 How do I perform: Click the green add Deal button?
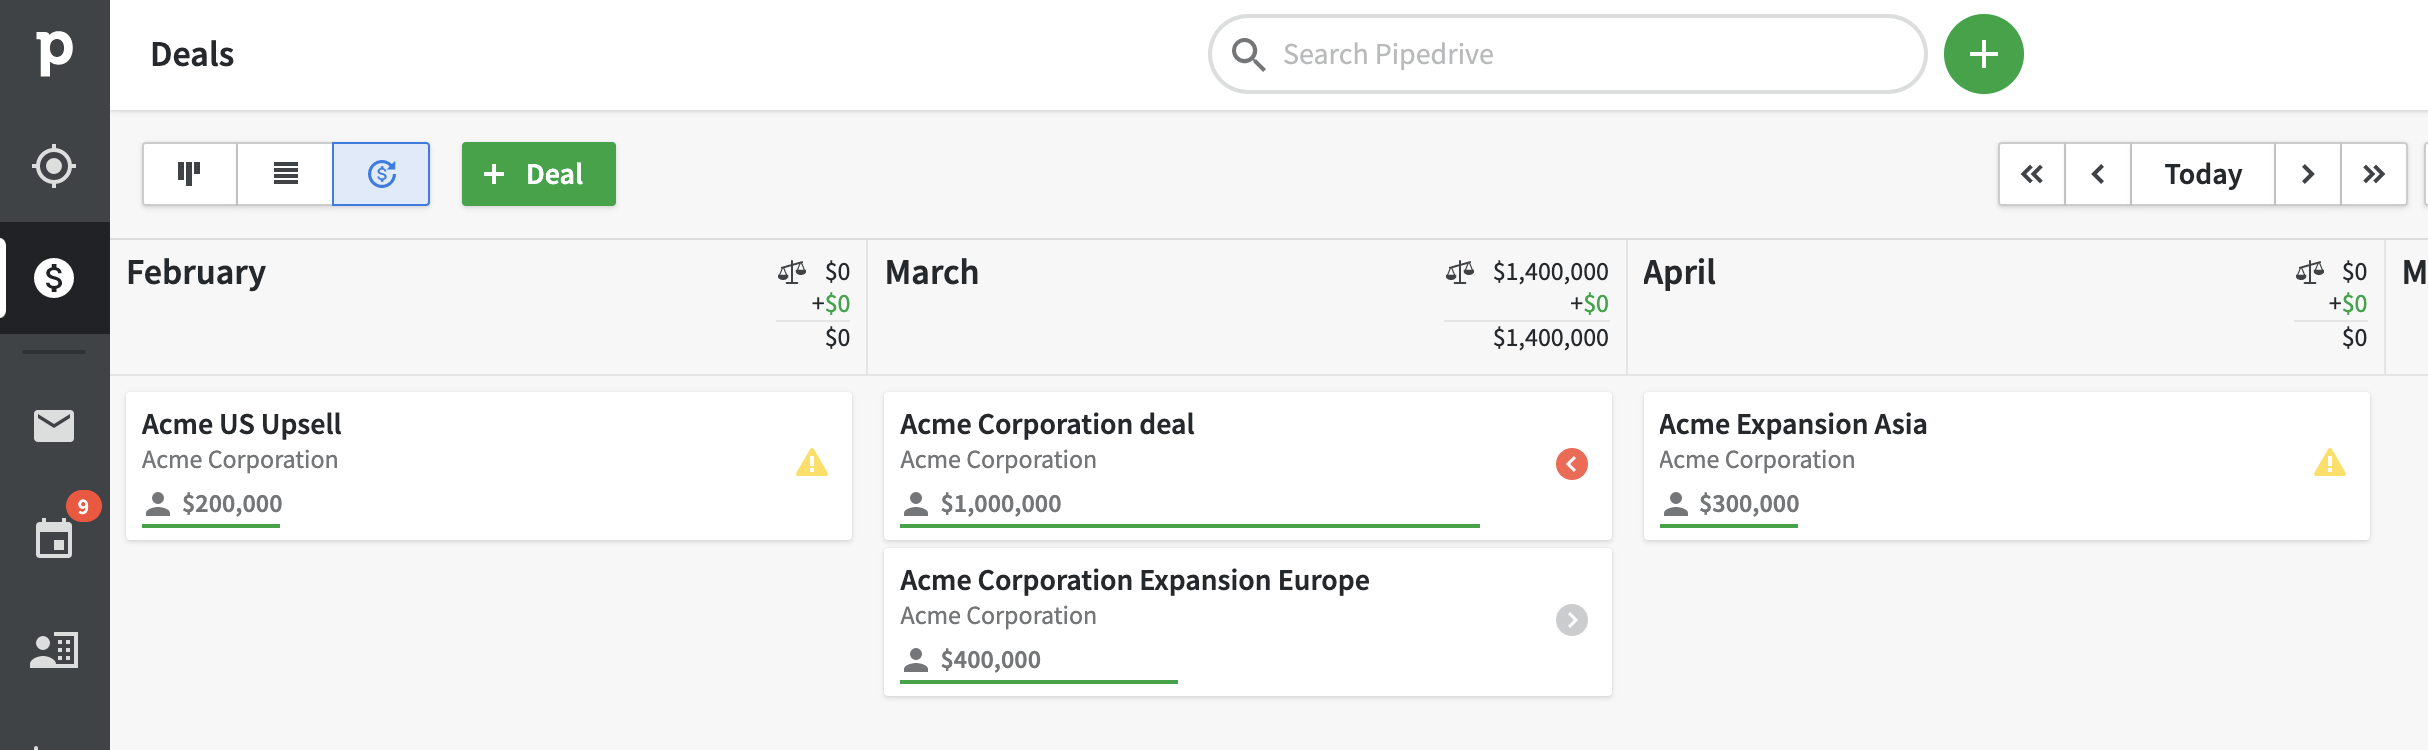tap(538, 174)
